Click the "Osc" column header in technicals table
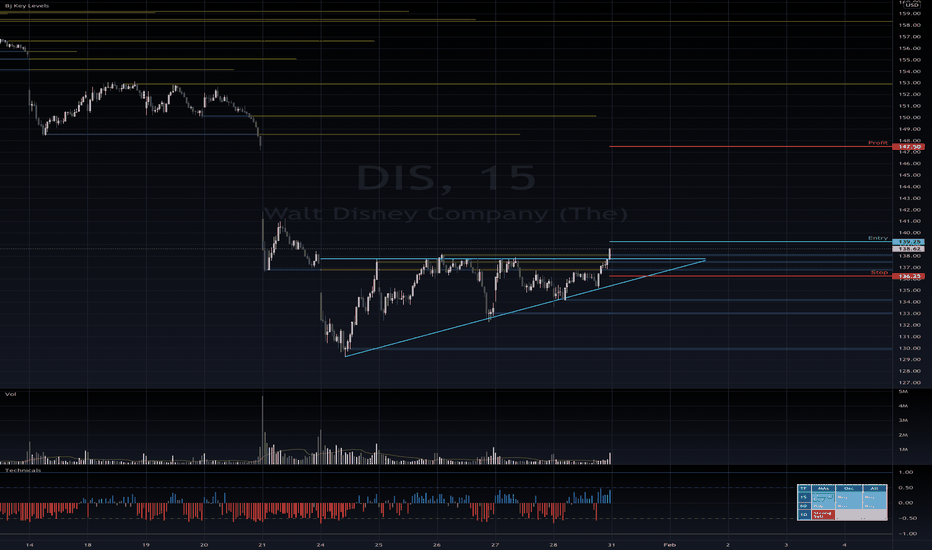This screenshot has height=550, width=932. tap(848, 488)
